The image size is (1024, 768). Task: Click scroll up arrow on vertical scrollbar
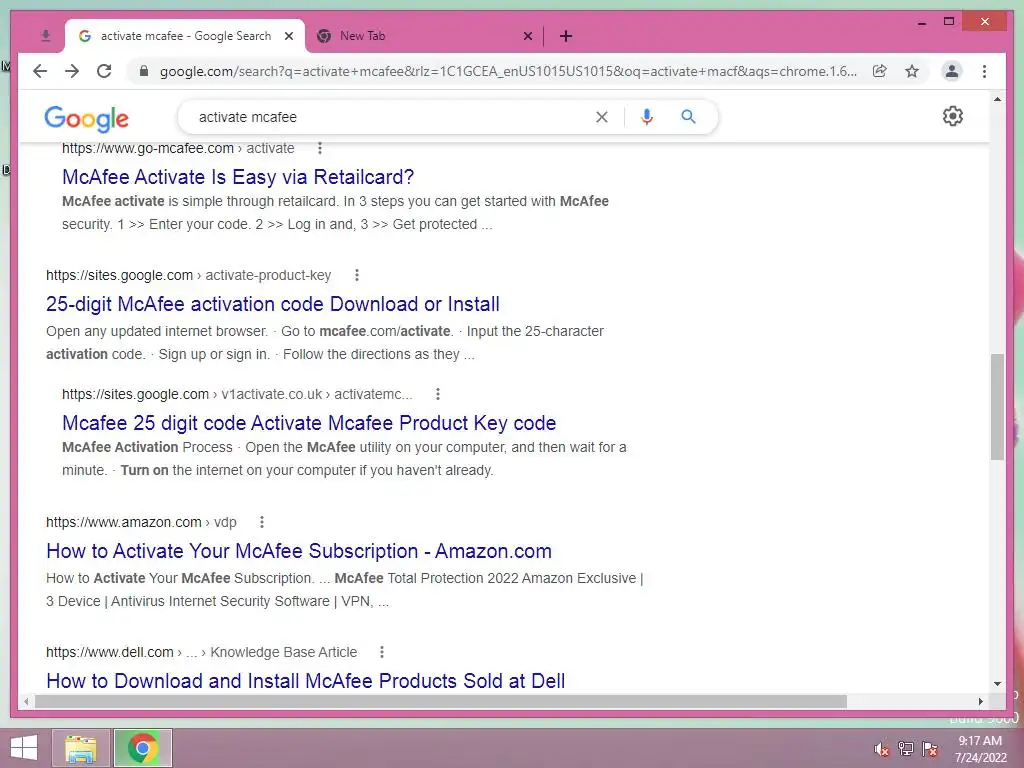(997, 99)
